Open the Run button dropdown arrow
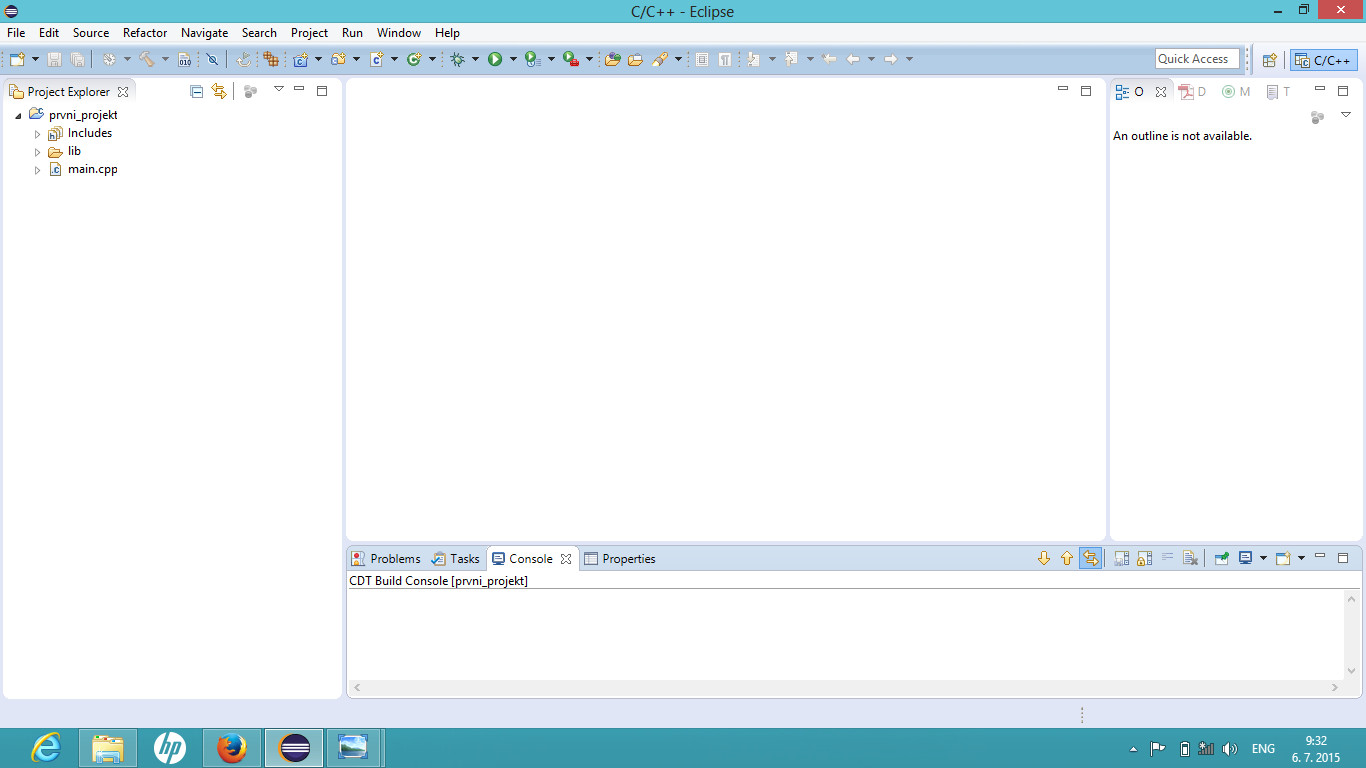1366x768 pixels. click(x=513, y=60)
